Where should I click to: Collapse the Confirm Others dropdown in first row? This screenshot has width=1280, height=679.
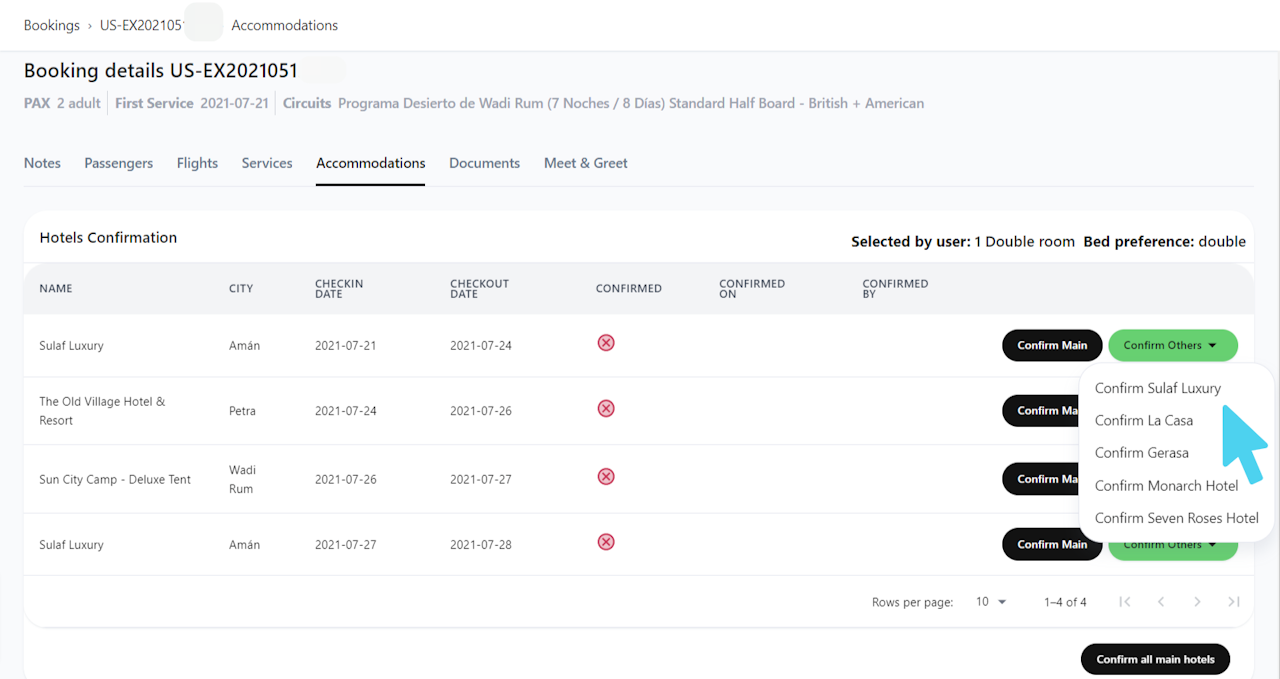[x=1172, y=345]
